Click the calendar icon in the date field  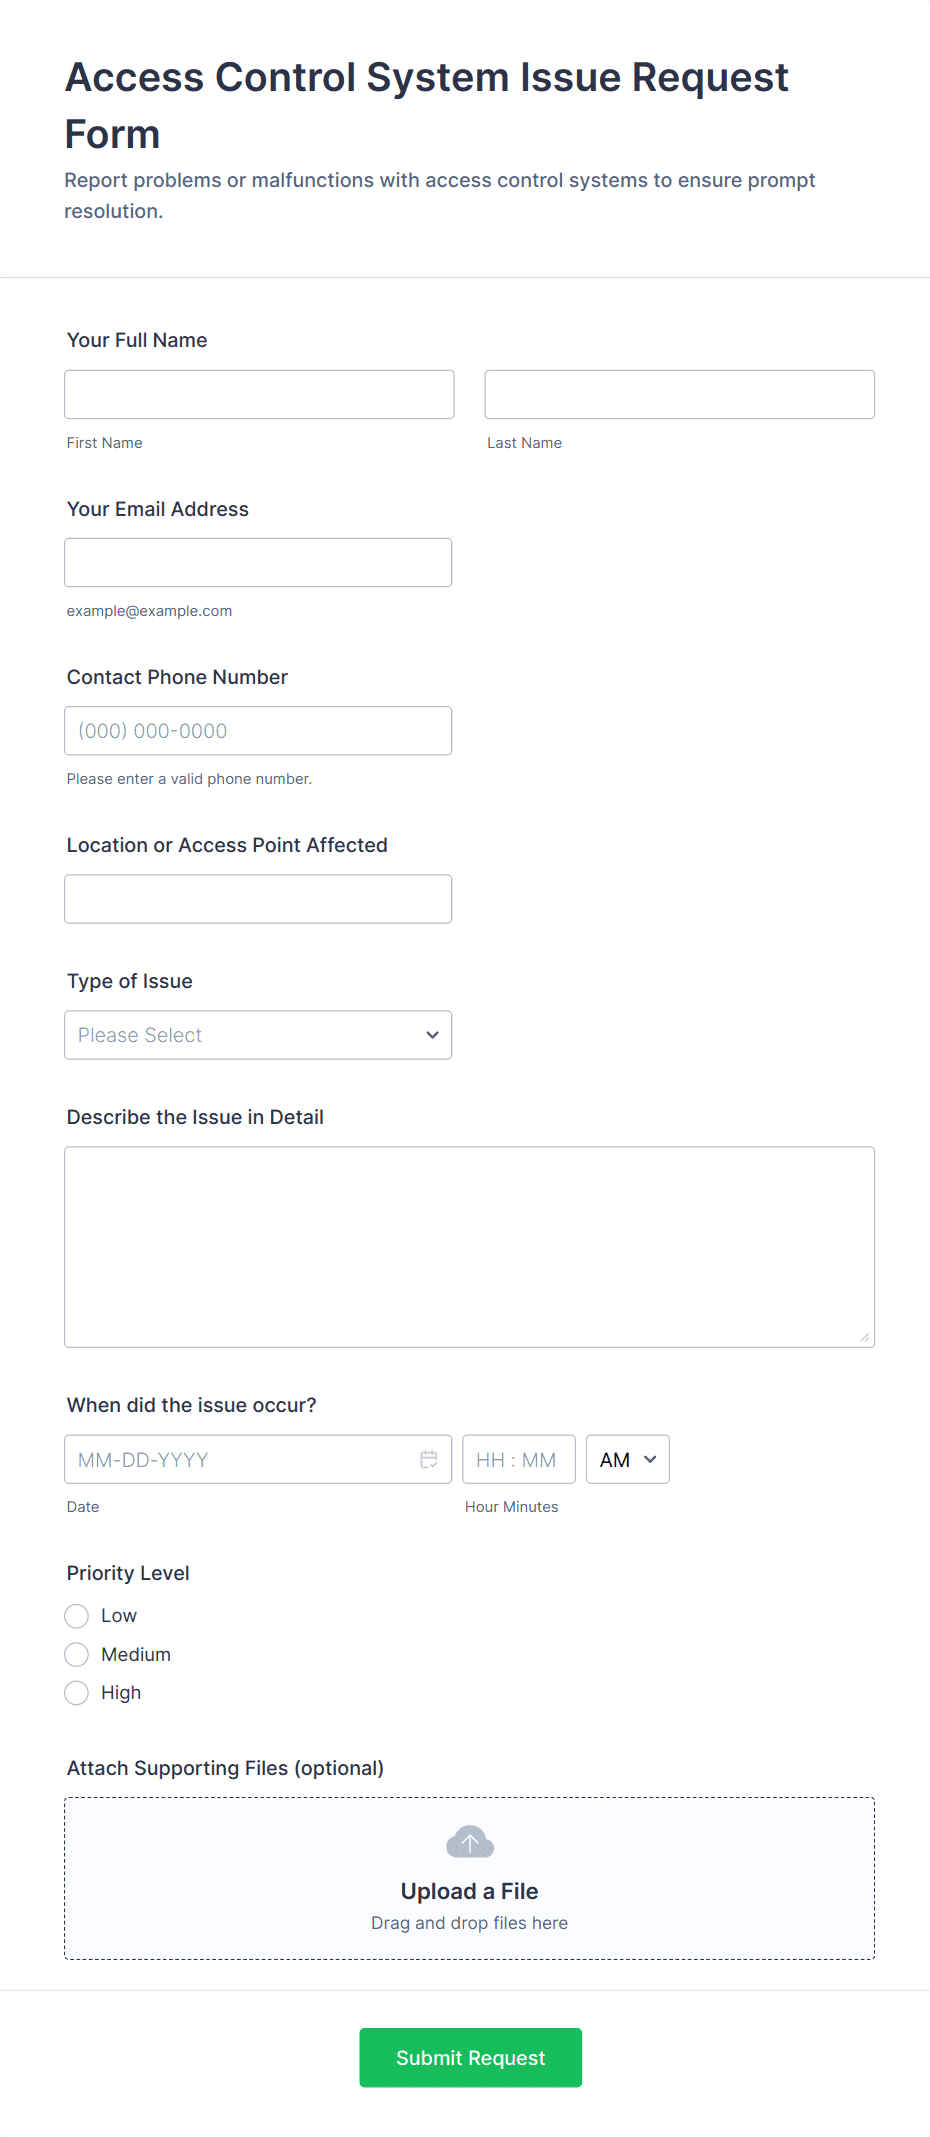[429, 1459]
